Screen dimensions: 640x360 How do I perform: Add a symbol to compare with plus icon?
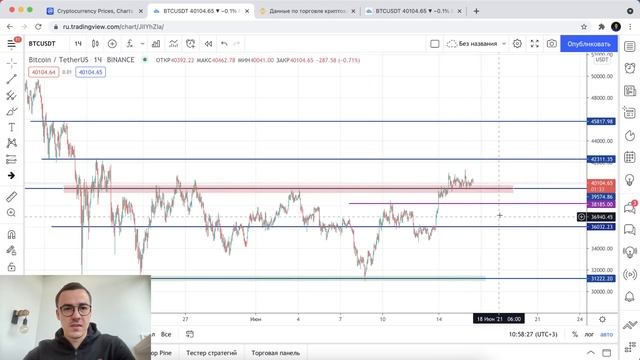(112, 44)
